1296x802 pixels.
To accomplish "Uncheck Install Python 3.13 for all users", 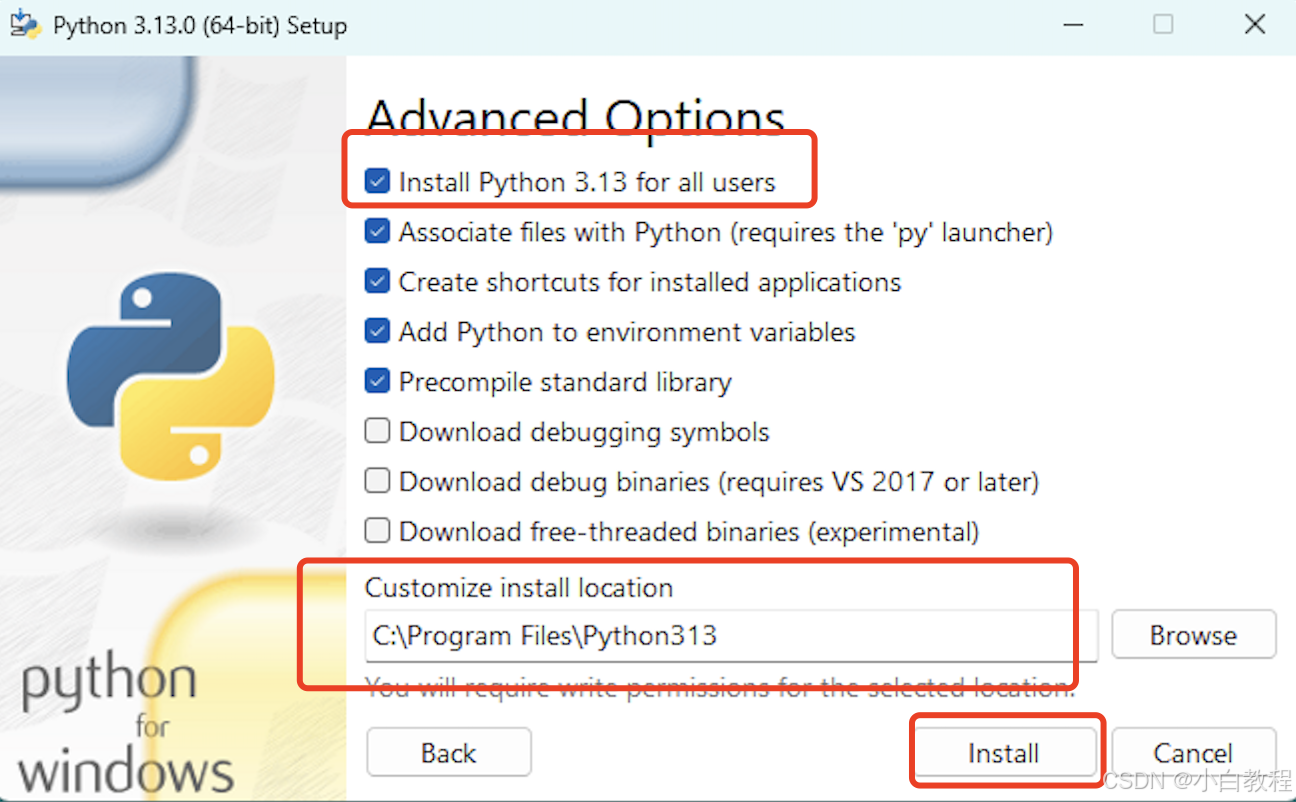I will pos(377,181).
